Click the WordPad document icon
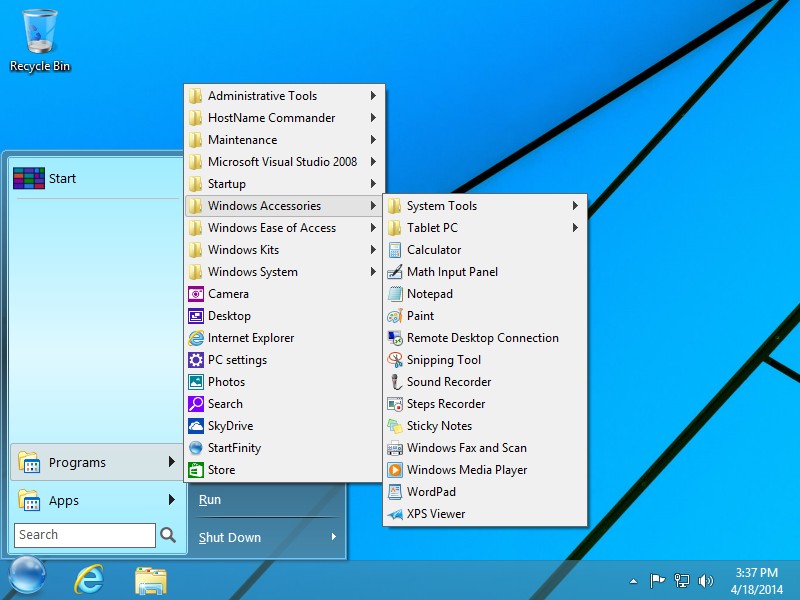 click(x=394, y=492)
